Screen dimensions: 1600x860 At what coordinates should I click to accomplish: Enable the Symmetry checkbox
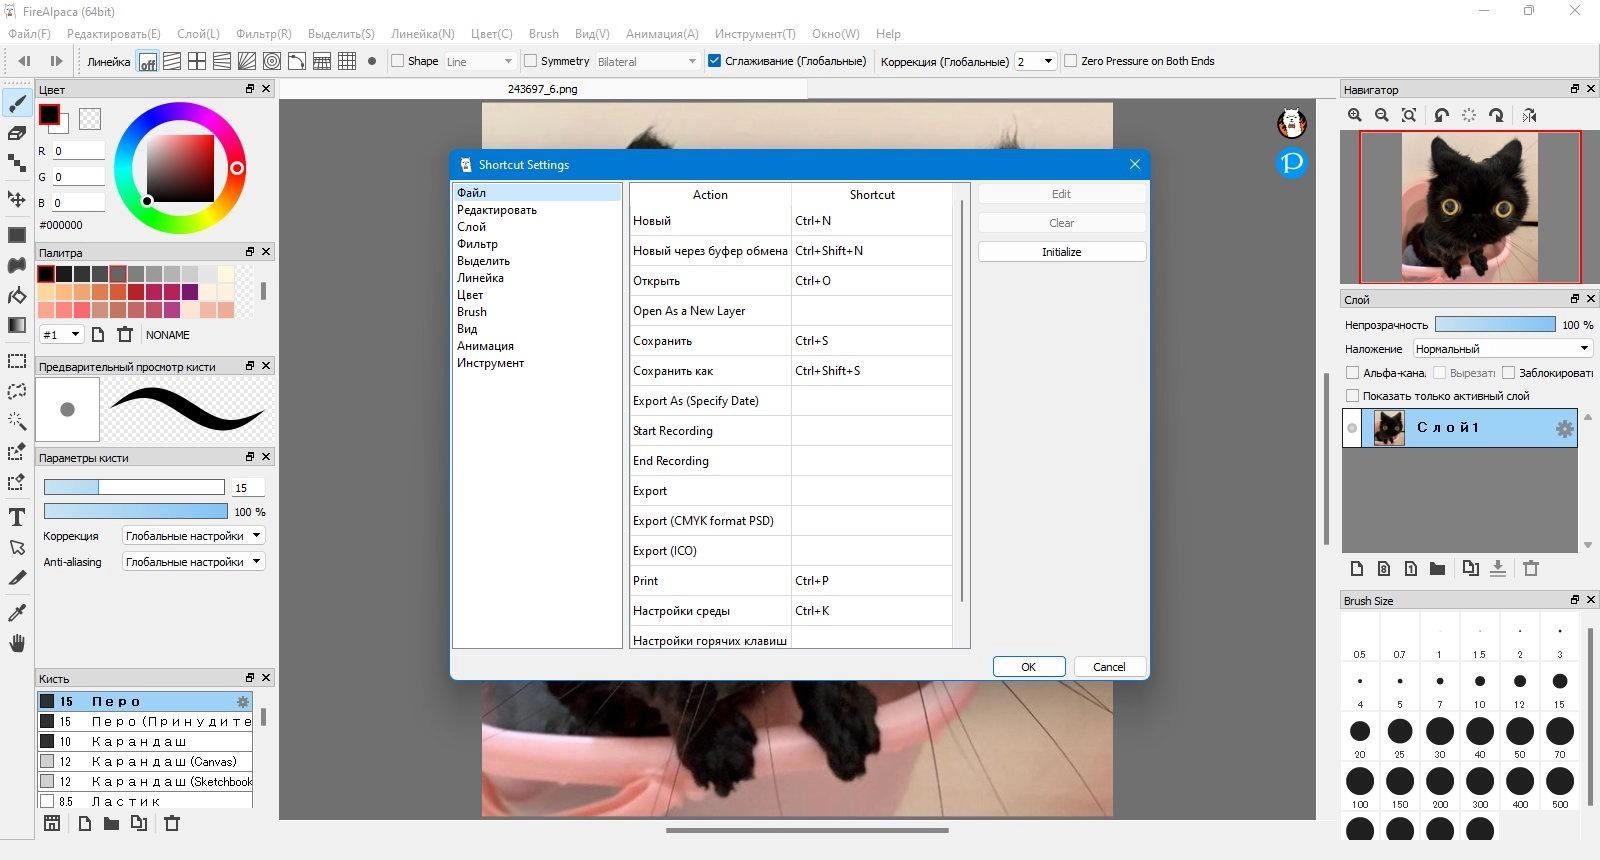[x=531, y=61]
